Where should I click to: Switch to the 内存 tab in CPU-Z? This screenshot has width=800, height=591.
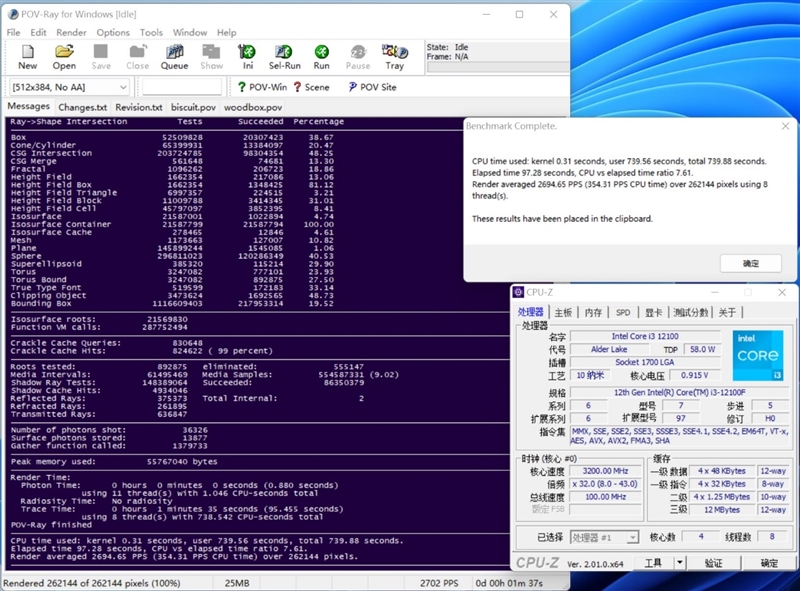tap(594, 312)
